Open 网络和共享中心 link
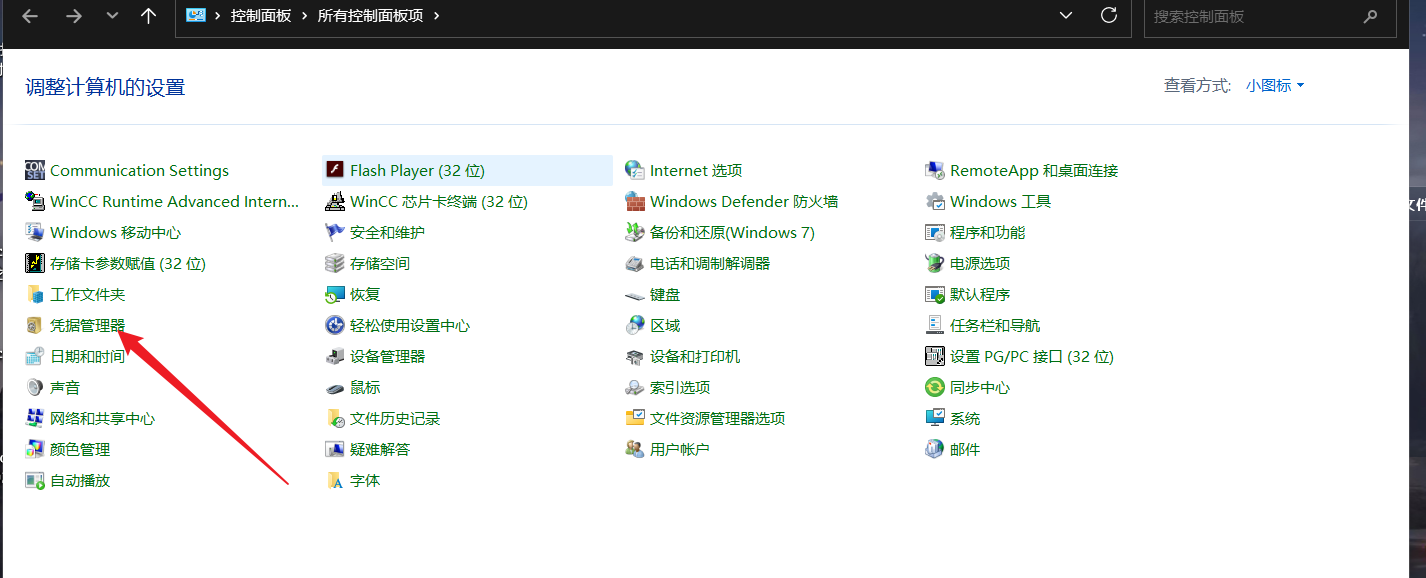Viewport: 1426px width, 578px height. coord(102,418)
